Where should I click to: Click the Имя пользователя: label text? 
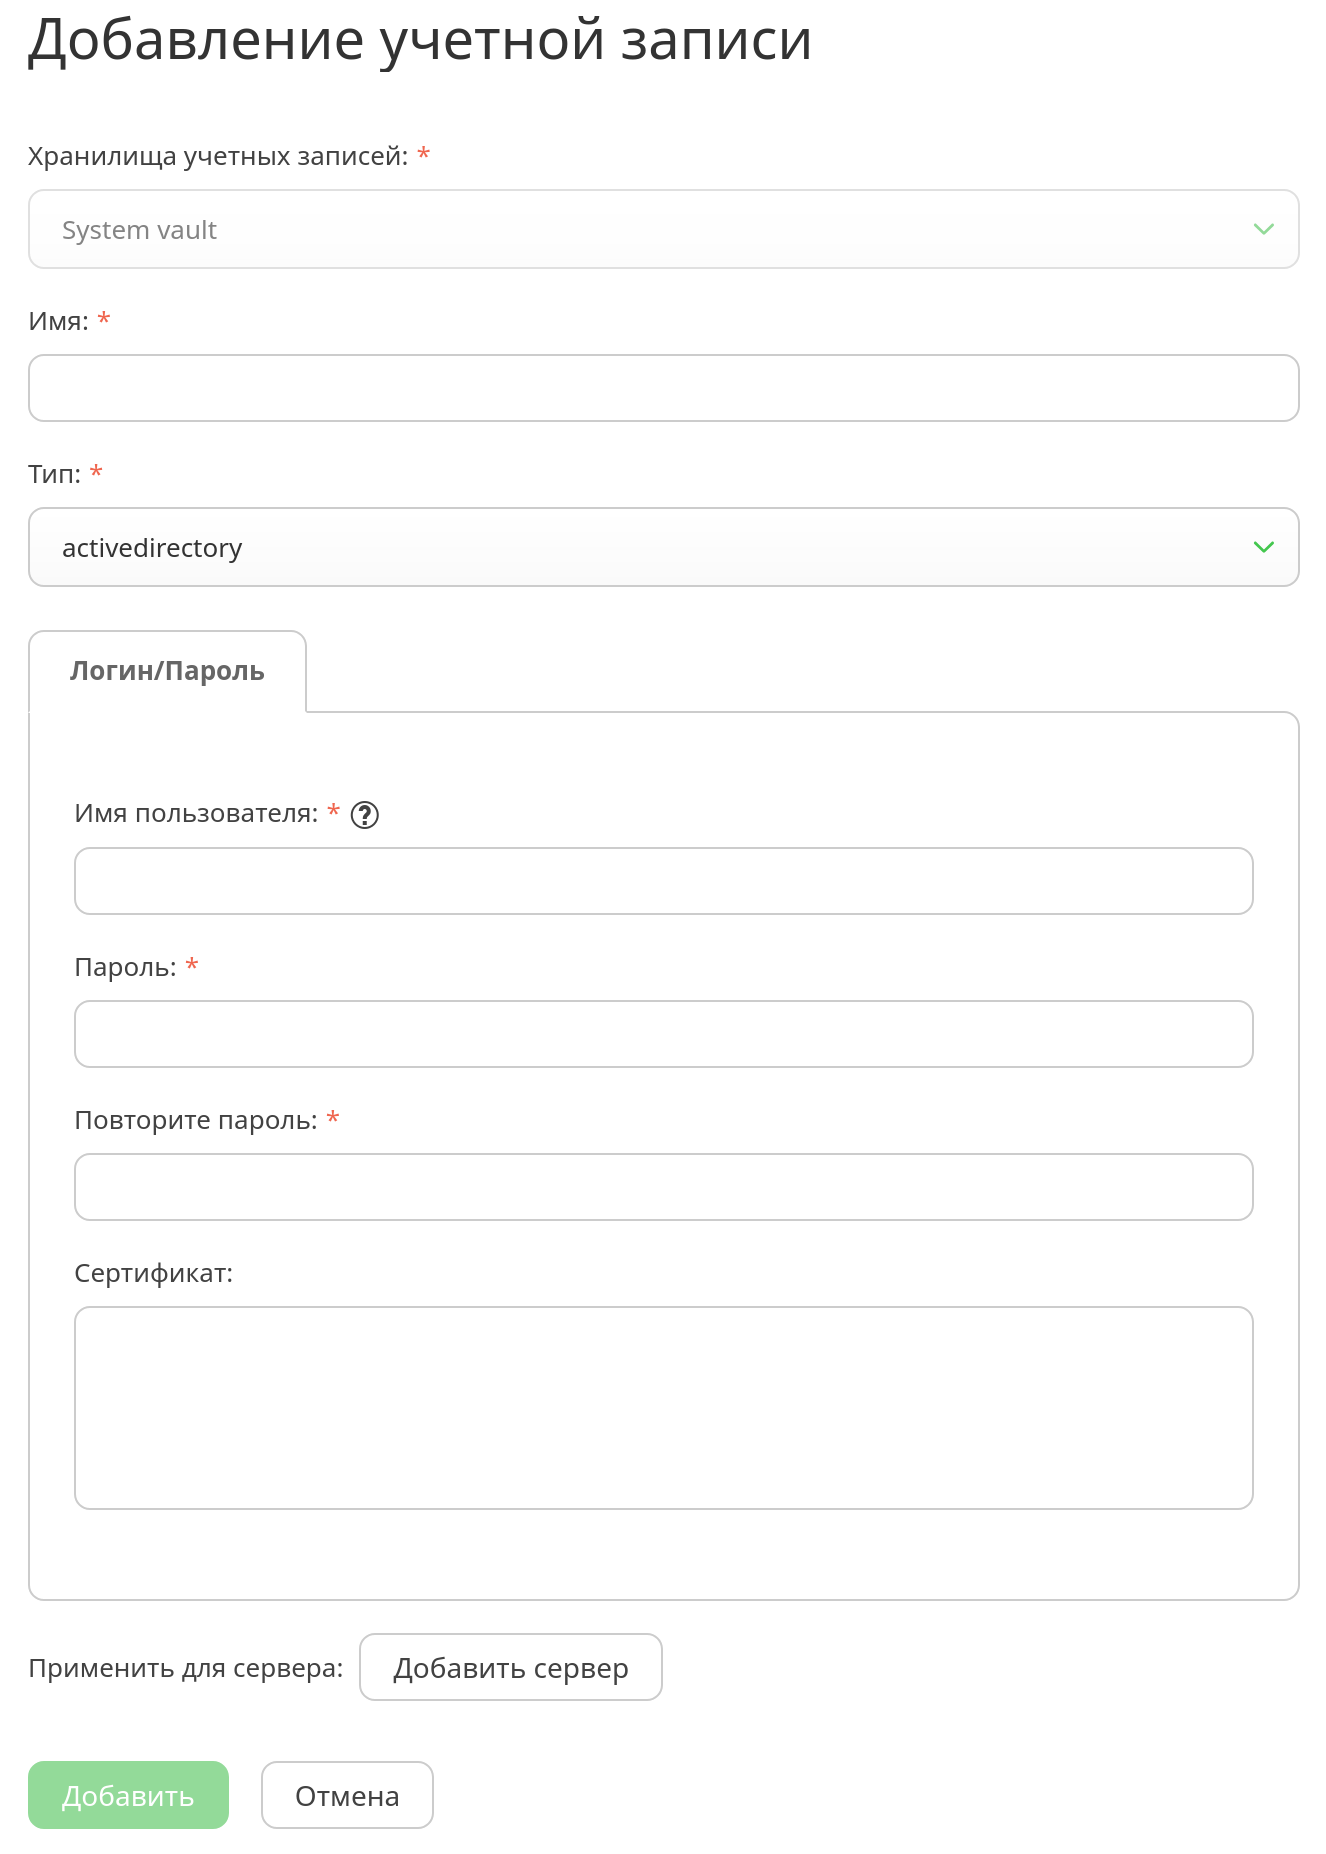[196, 813]
